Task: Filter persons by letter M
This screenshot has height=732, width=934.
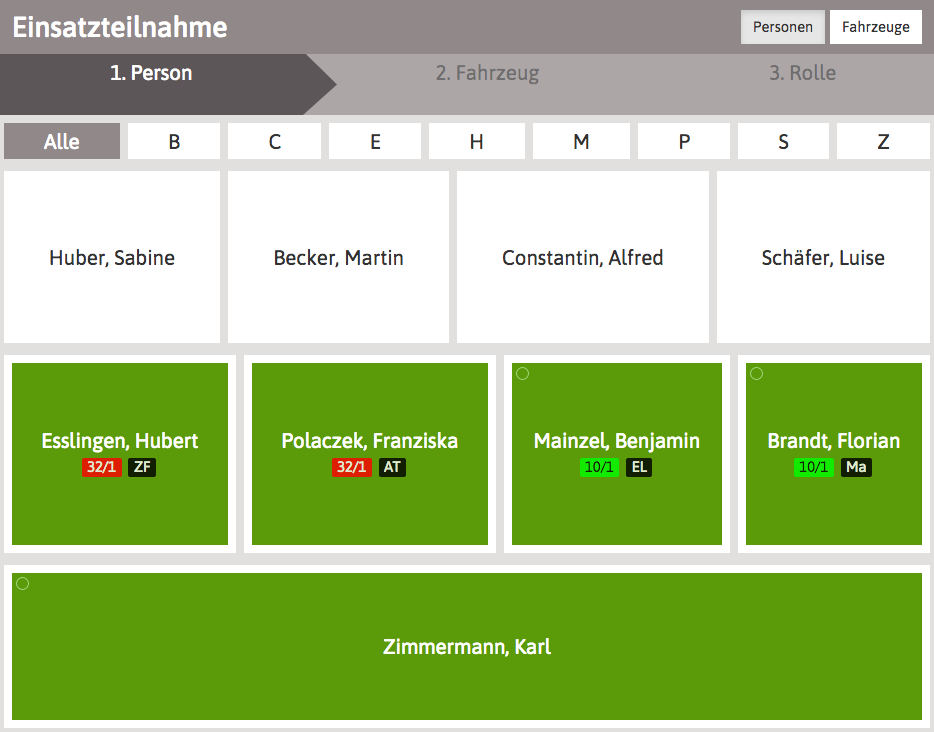Action: [581, 142]
